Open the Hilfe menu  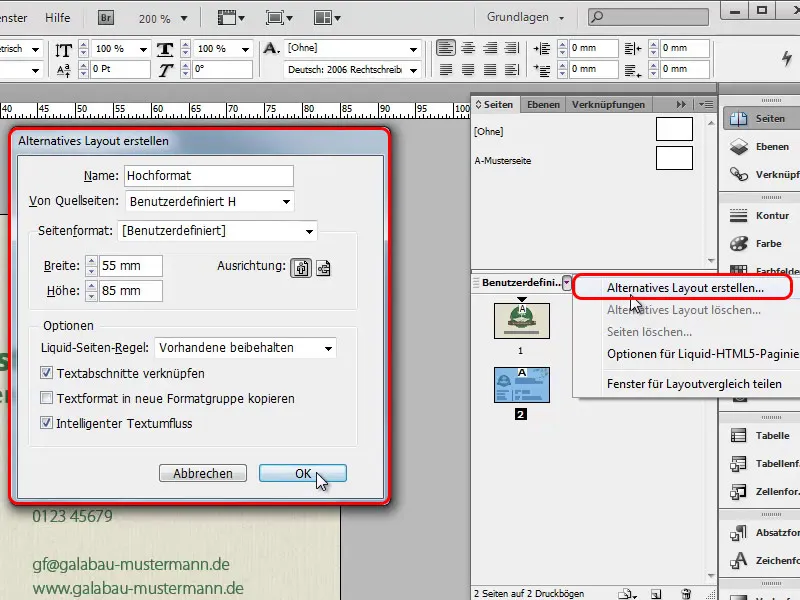tap(57, 18)
